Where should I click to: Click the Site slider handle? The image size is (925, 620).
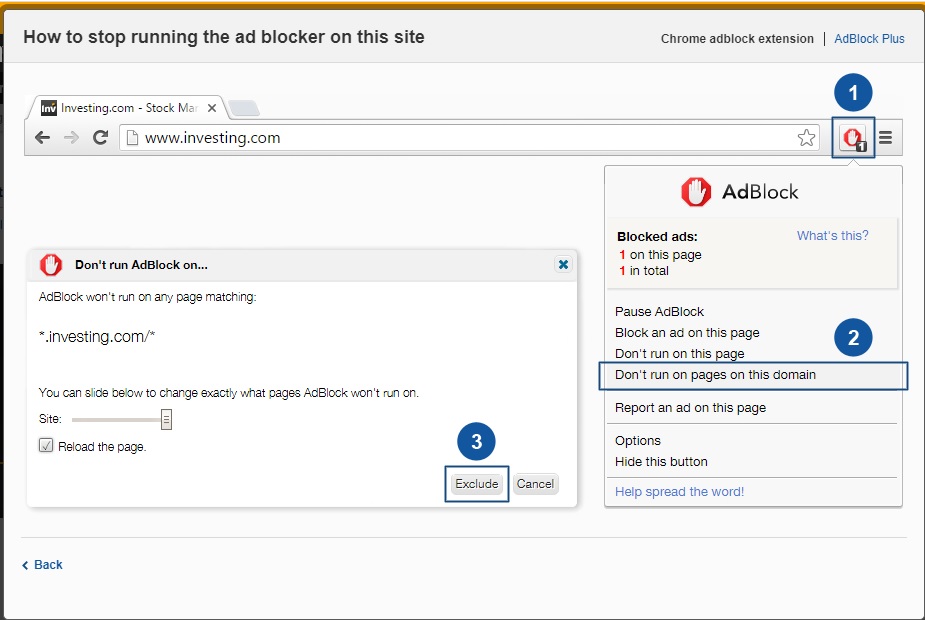166,419
